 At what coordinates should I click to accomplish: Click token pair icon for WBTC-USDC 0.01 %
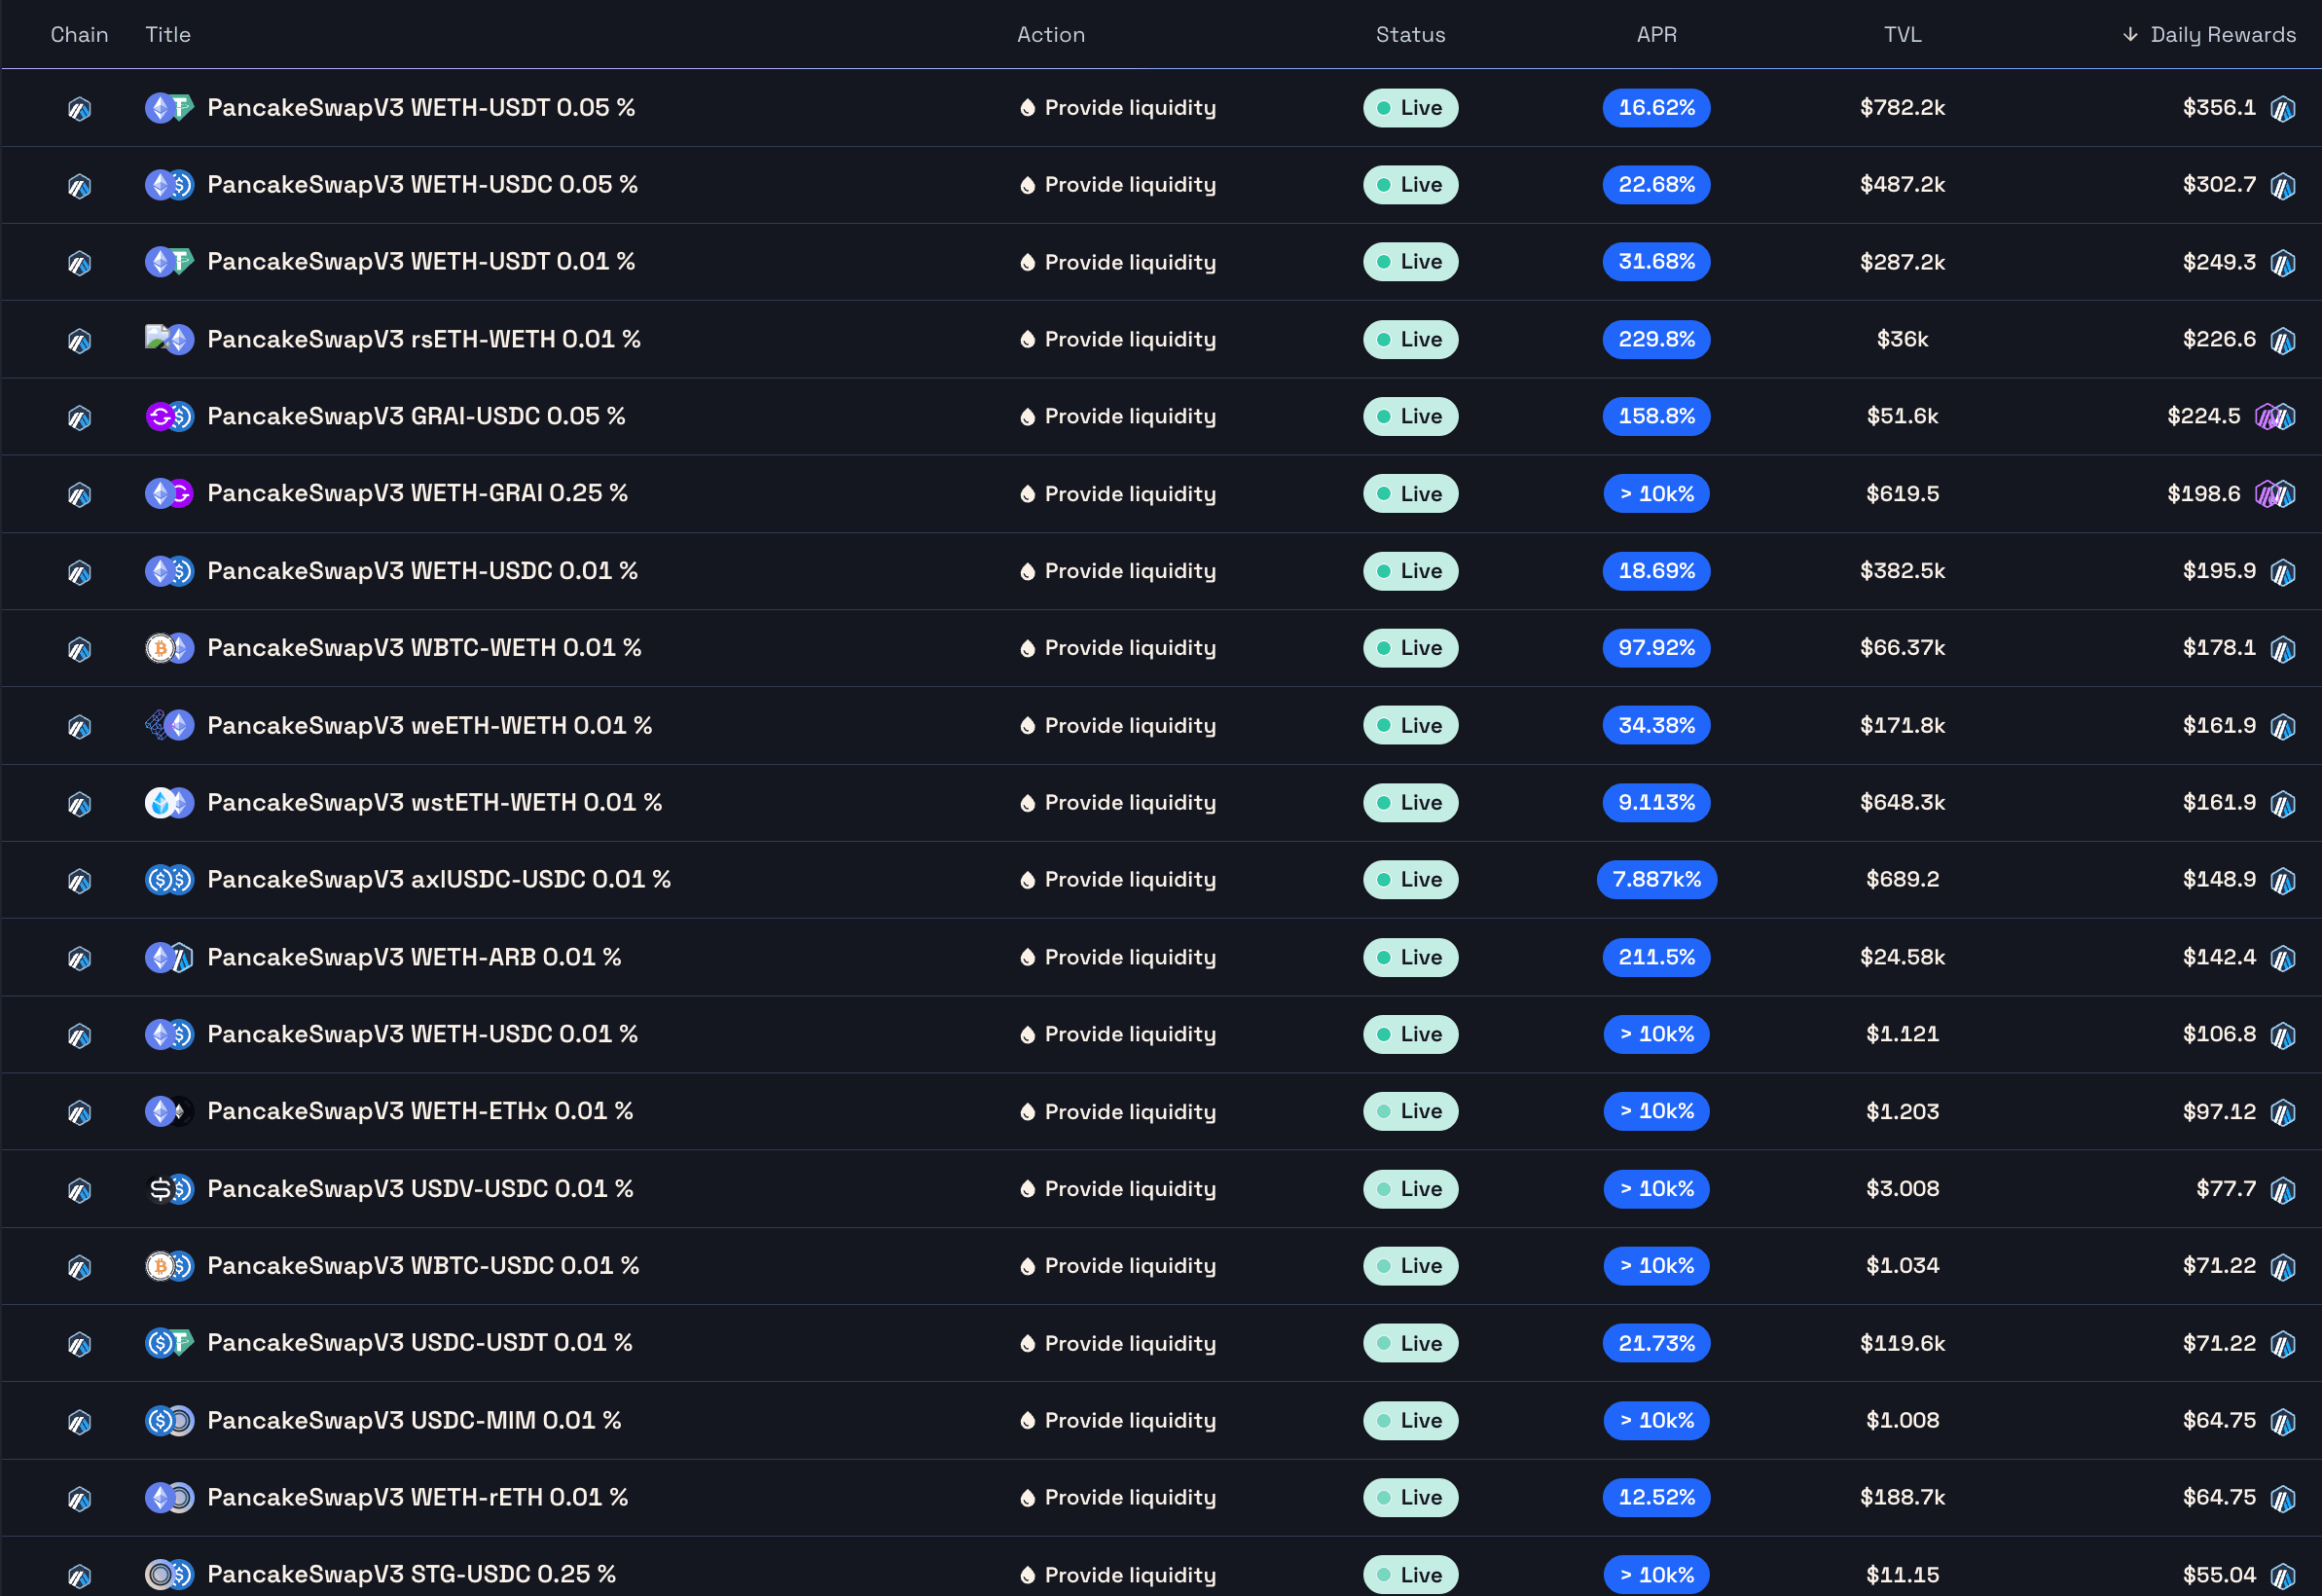(x=169, y=1266)
